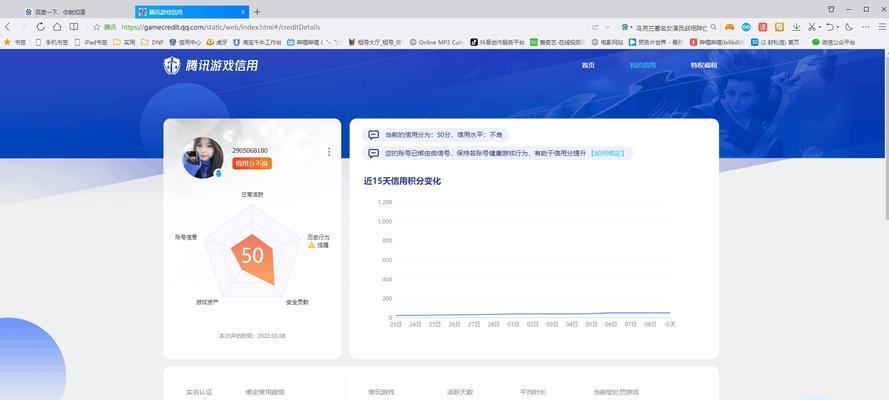889x400 pixels.
Task: Click the 腾讯游戏信用 shield logo
Action: point(172,66)
